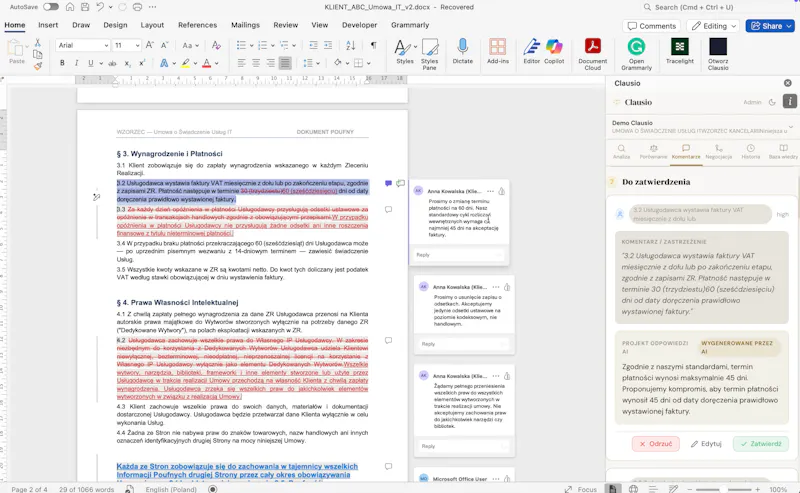Viewport: 800px width, 493px height.
Task: Apply strikethrough formatting
Action: click(x=112, y=63)
